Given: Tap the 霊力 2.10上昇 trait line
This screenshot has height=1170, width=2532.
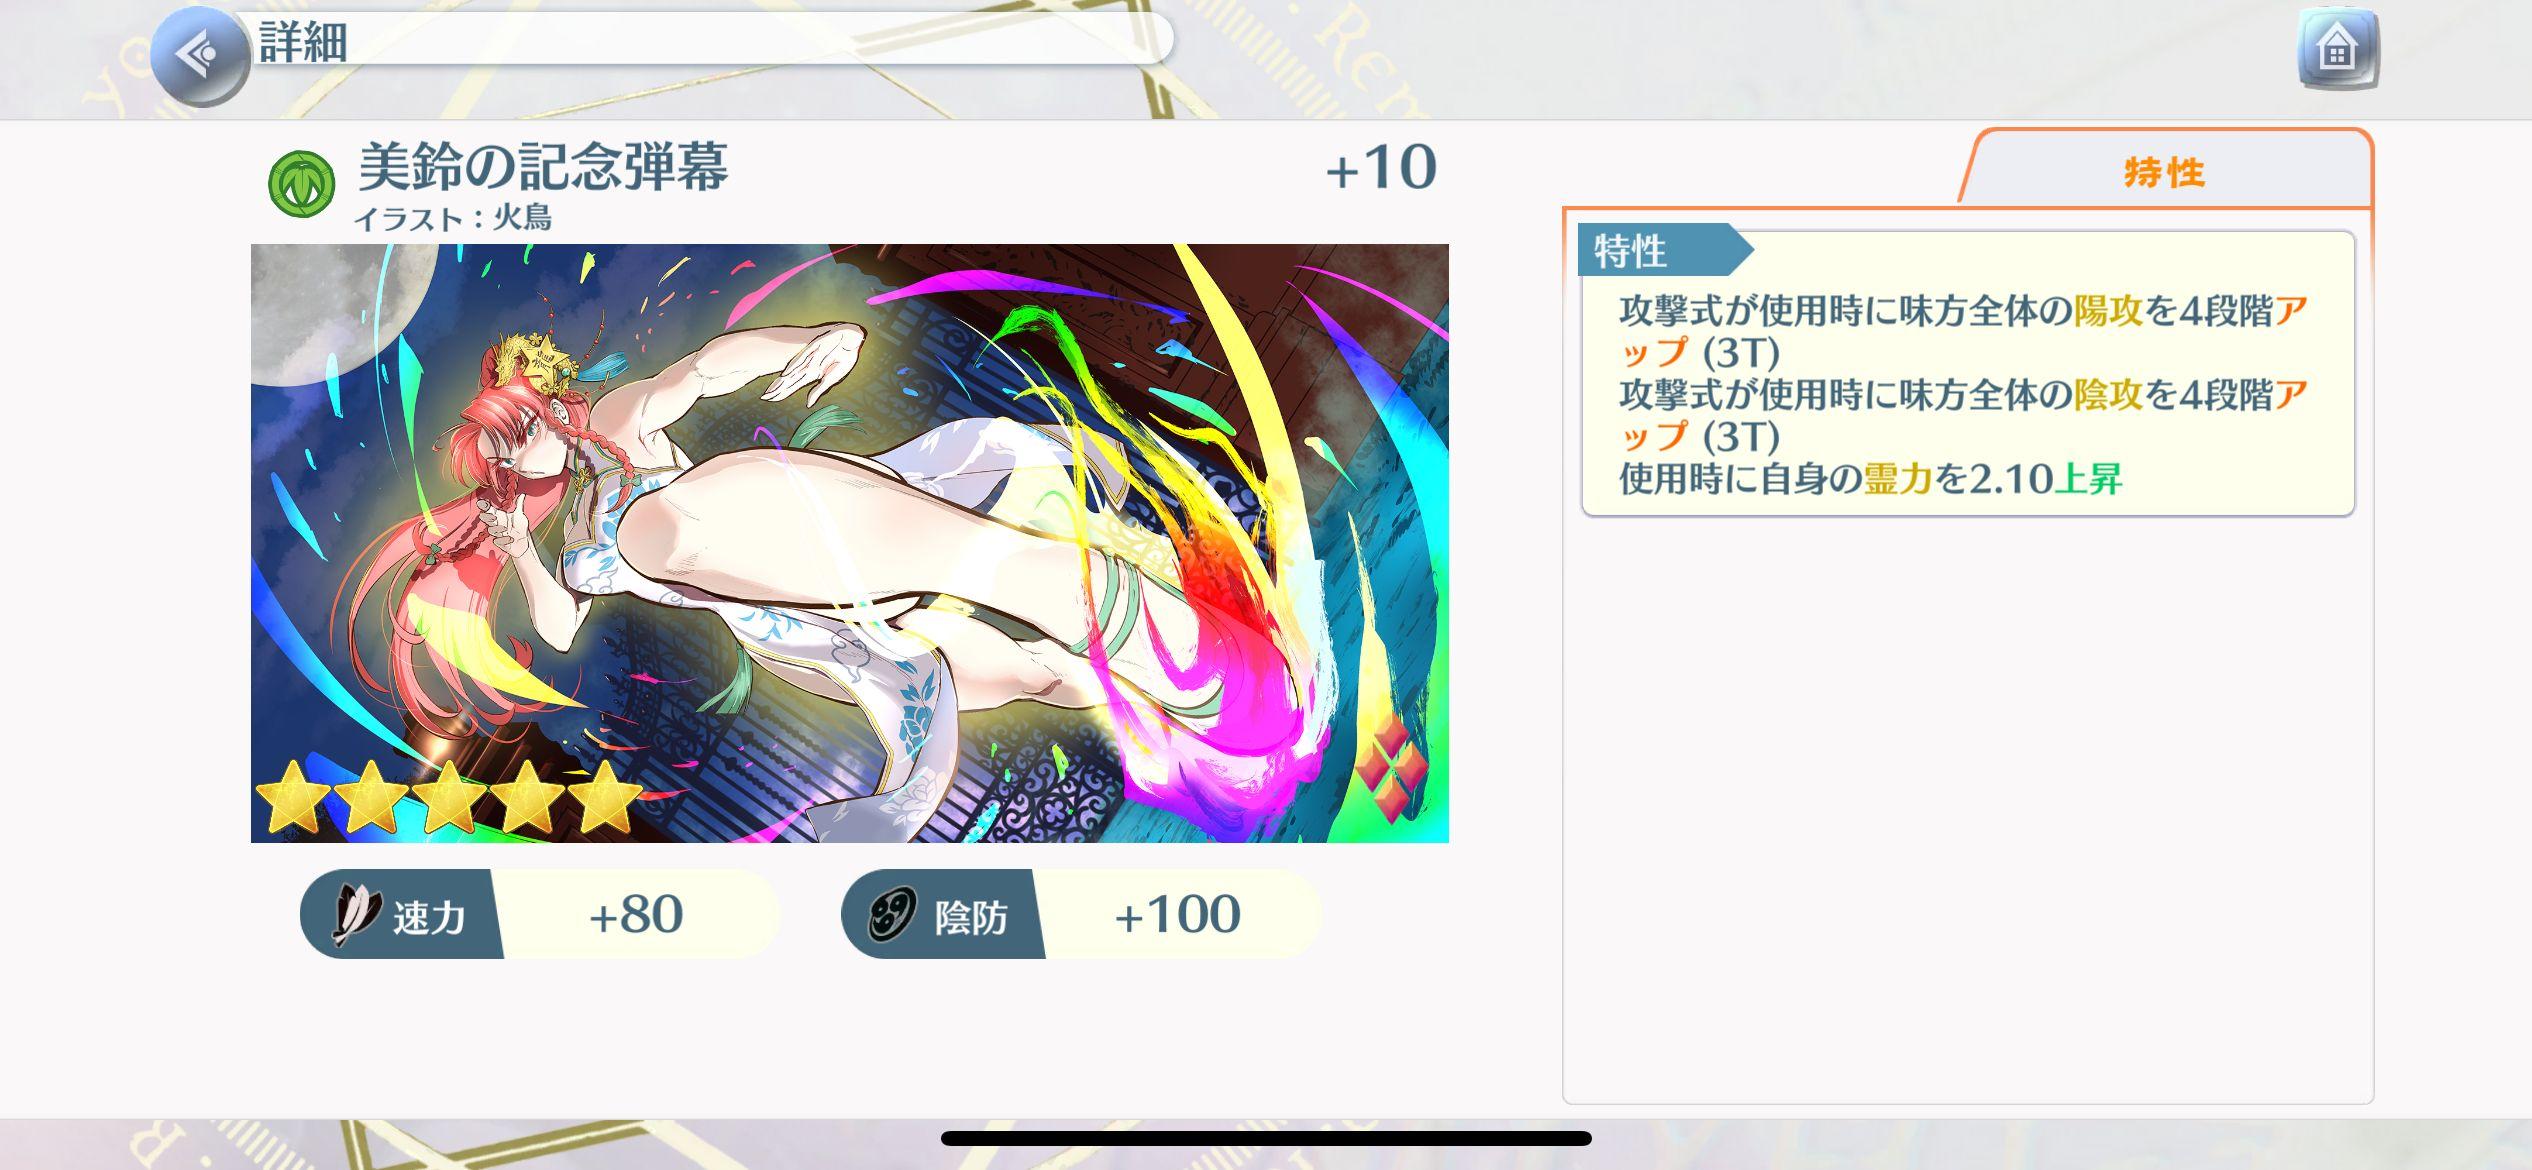Looking at the screenshot, I should [1870, 479].
